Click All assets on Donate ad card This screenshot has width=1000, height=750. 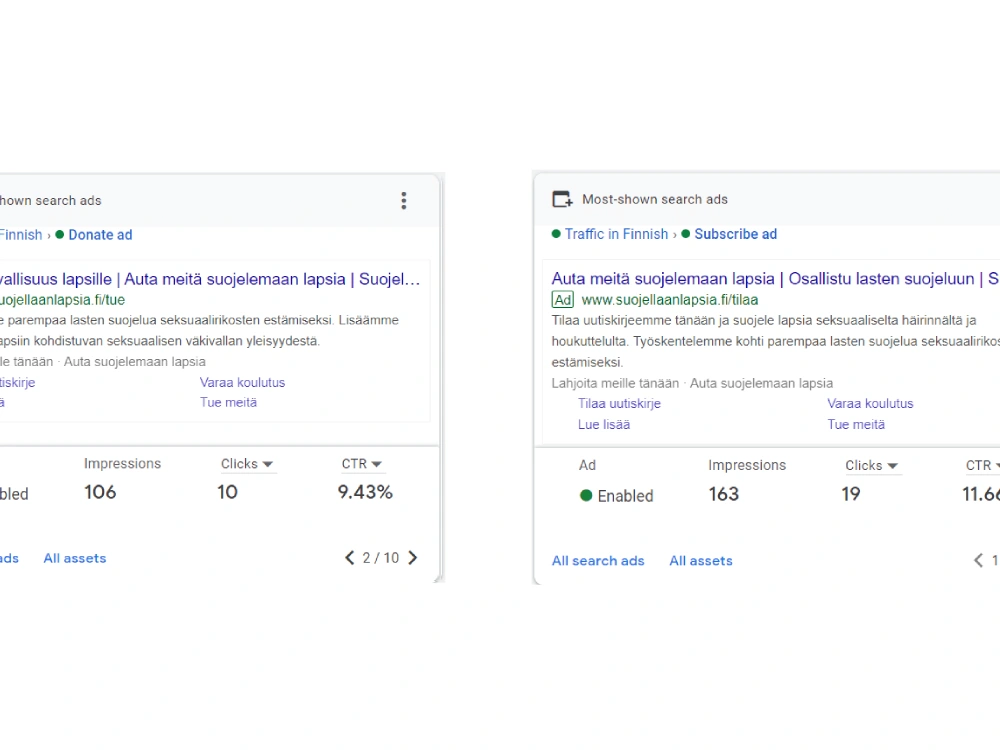75,558
